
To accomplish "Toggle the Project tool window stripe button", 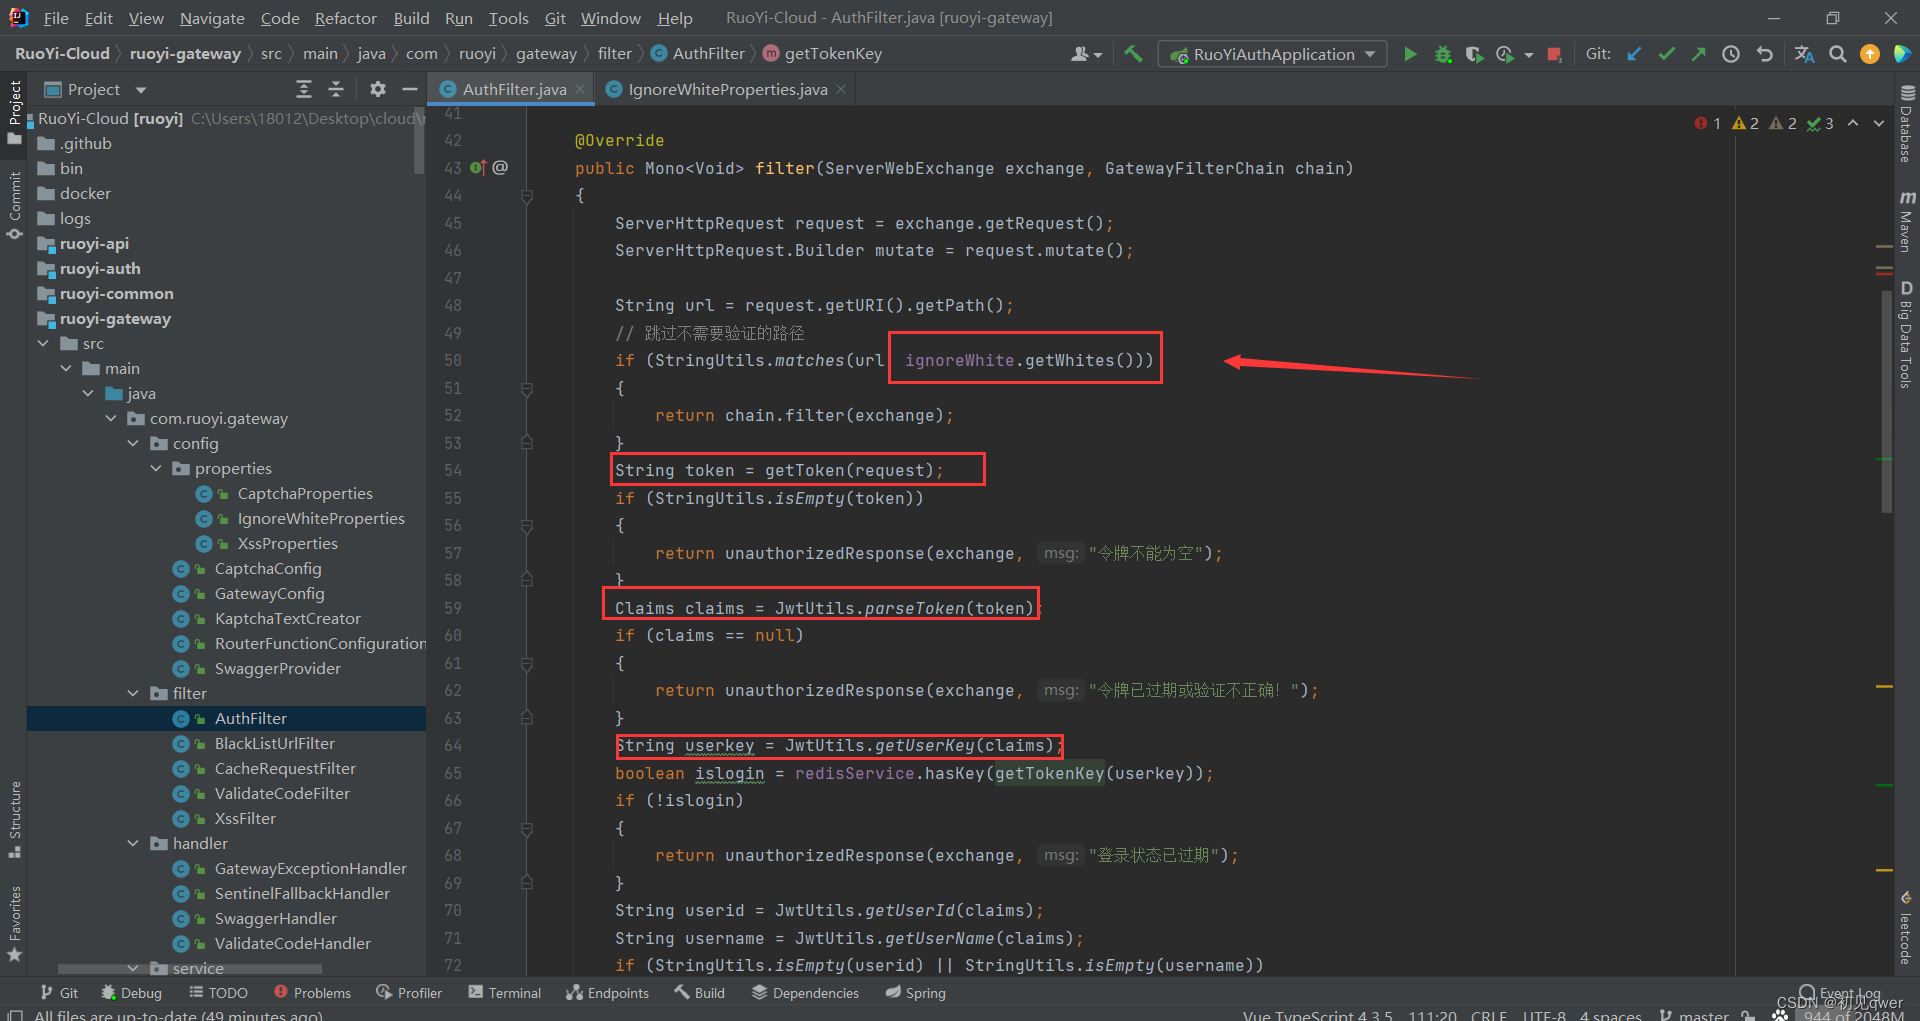I will coord(14,112).
